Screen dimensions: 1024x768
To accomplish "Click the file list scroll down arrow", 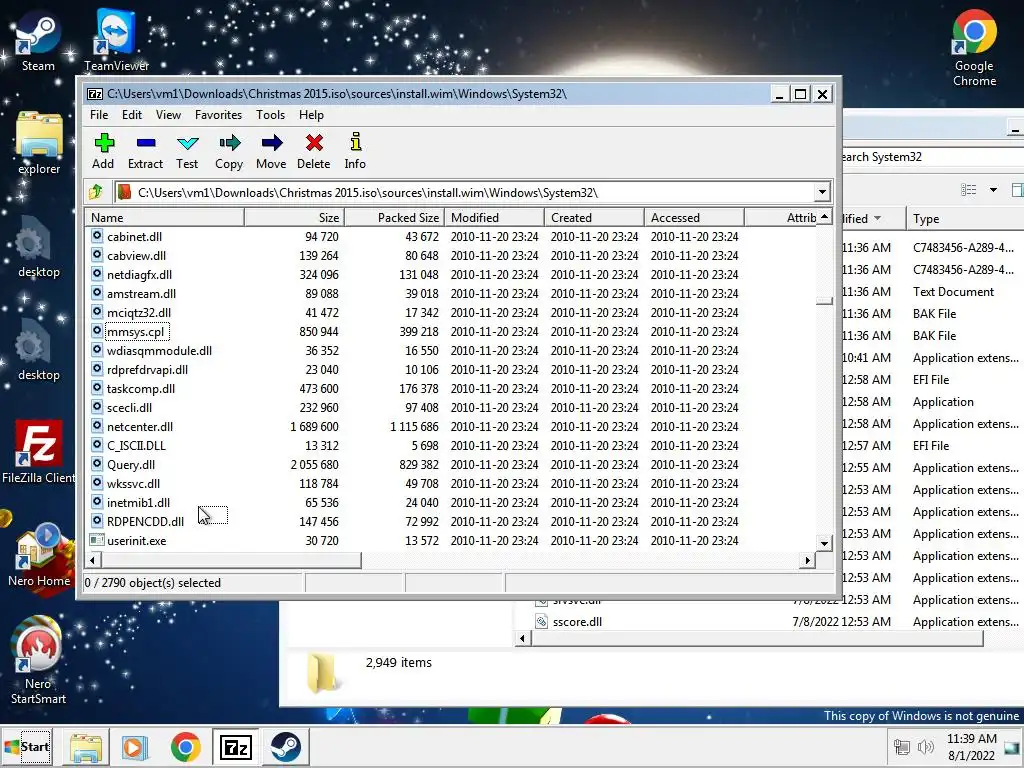I will (824, 543).
